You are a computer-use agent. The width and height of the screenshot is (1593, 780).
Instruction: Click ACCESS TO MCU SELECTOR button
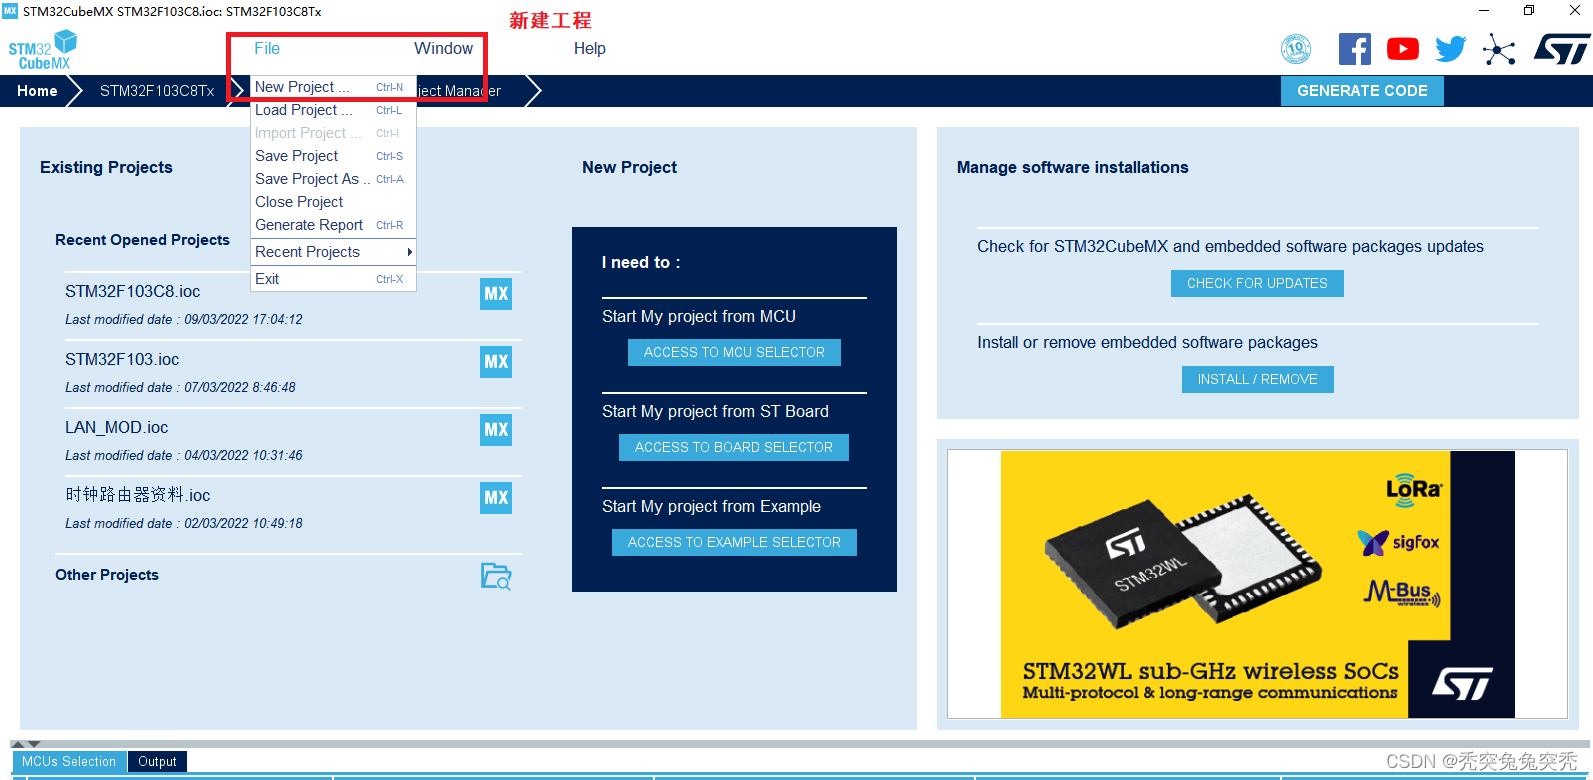click(x=734, y=353)
